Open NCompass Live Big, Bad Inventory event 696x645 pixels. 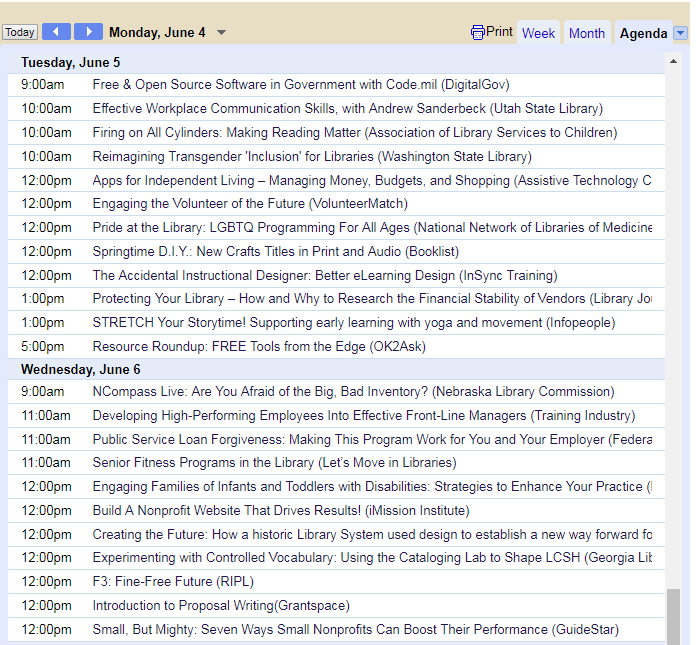(x=353, y=392)
